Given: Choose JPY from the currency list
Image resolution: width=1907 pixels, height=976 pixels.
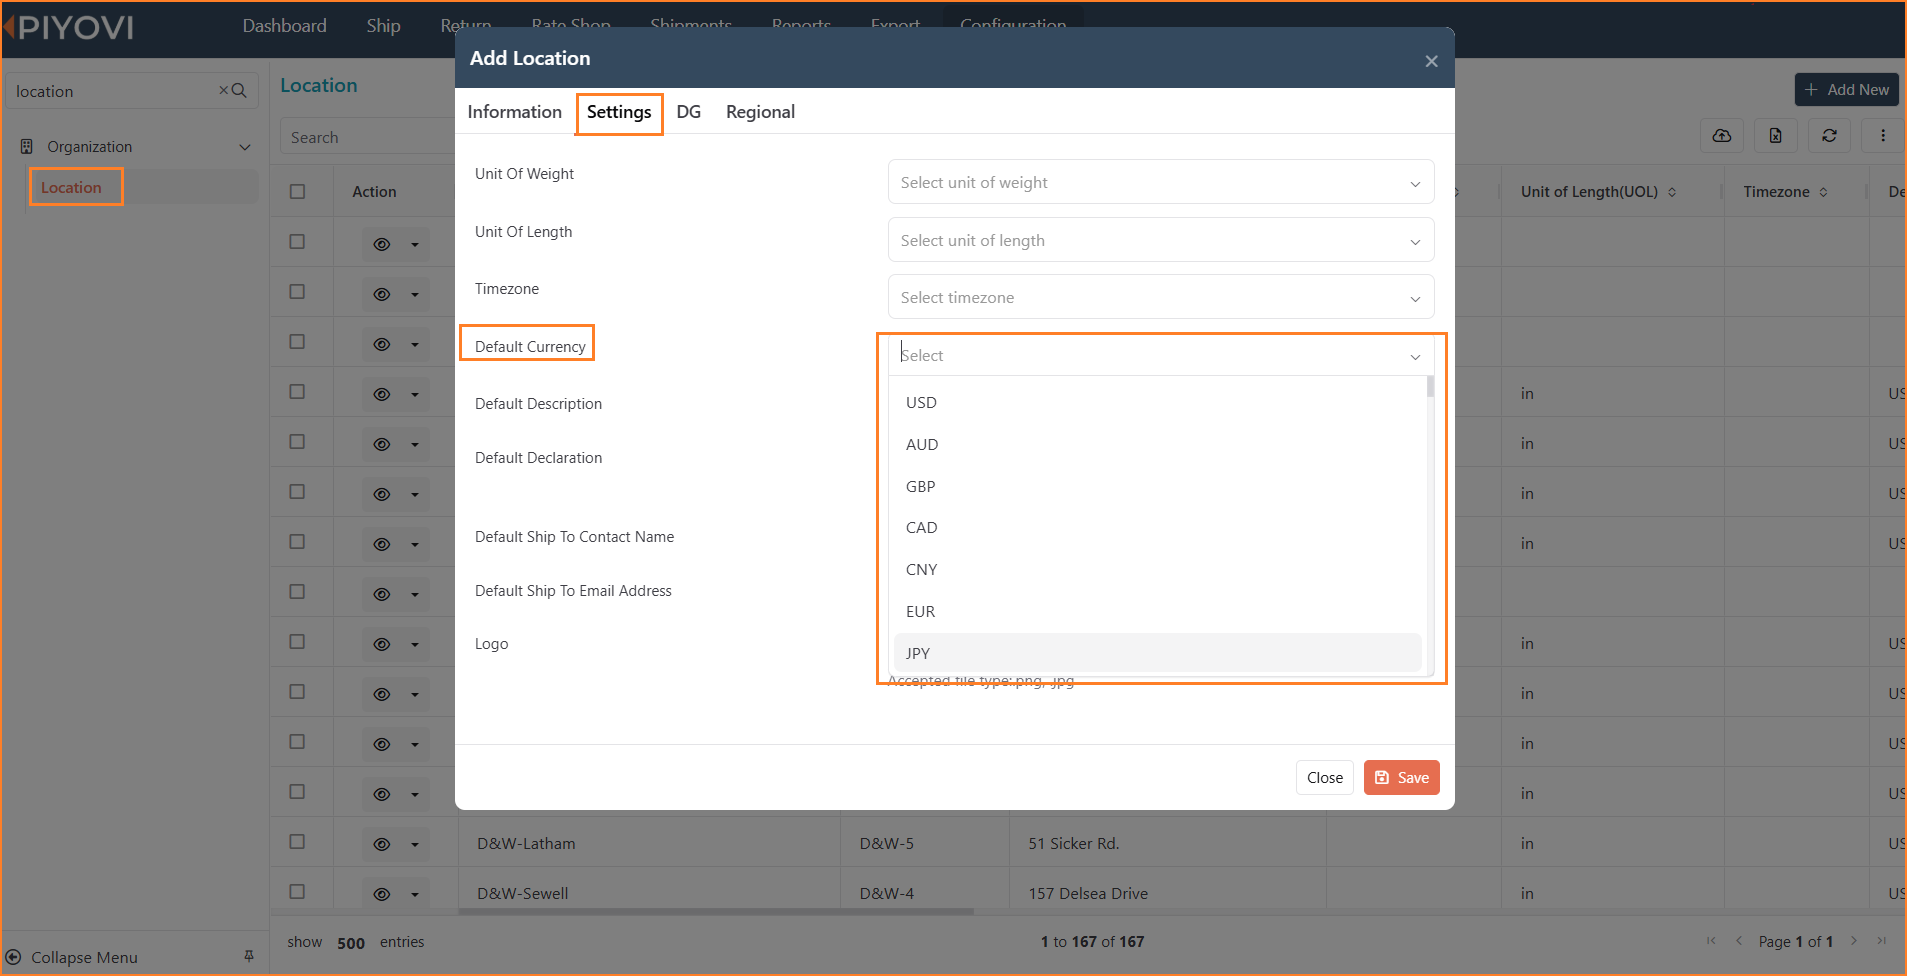Looking at the screenshot, I should (1157, 653).
